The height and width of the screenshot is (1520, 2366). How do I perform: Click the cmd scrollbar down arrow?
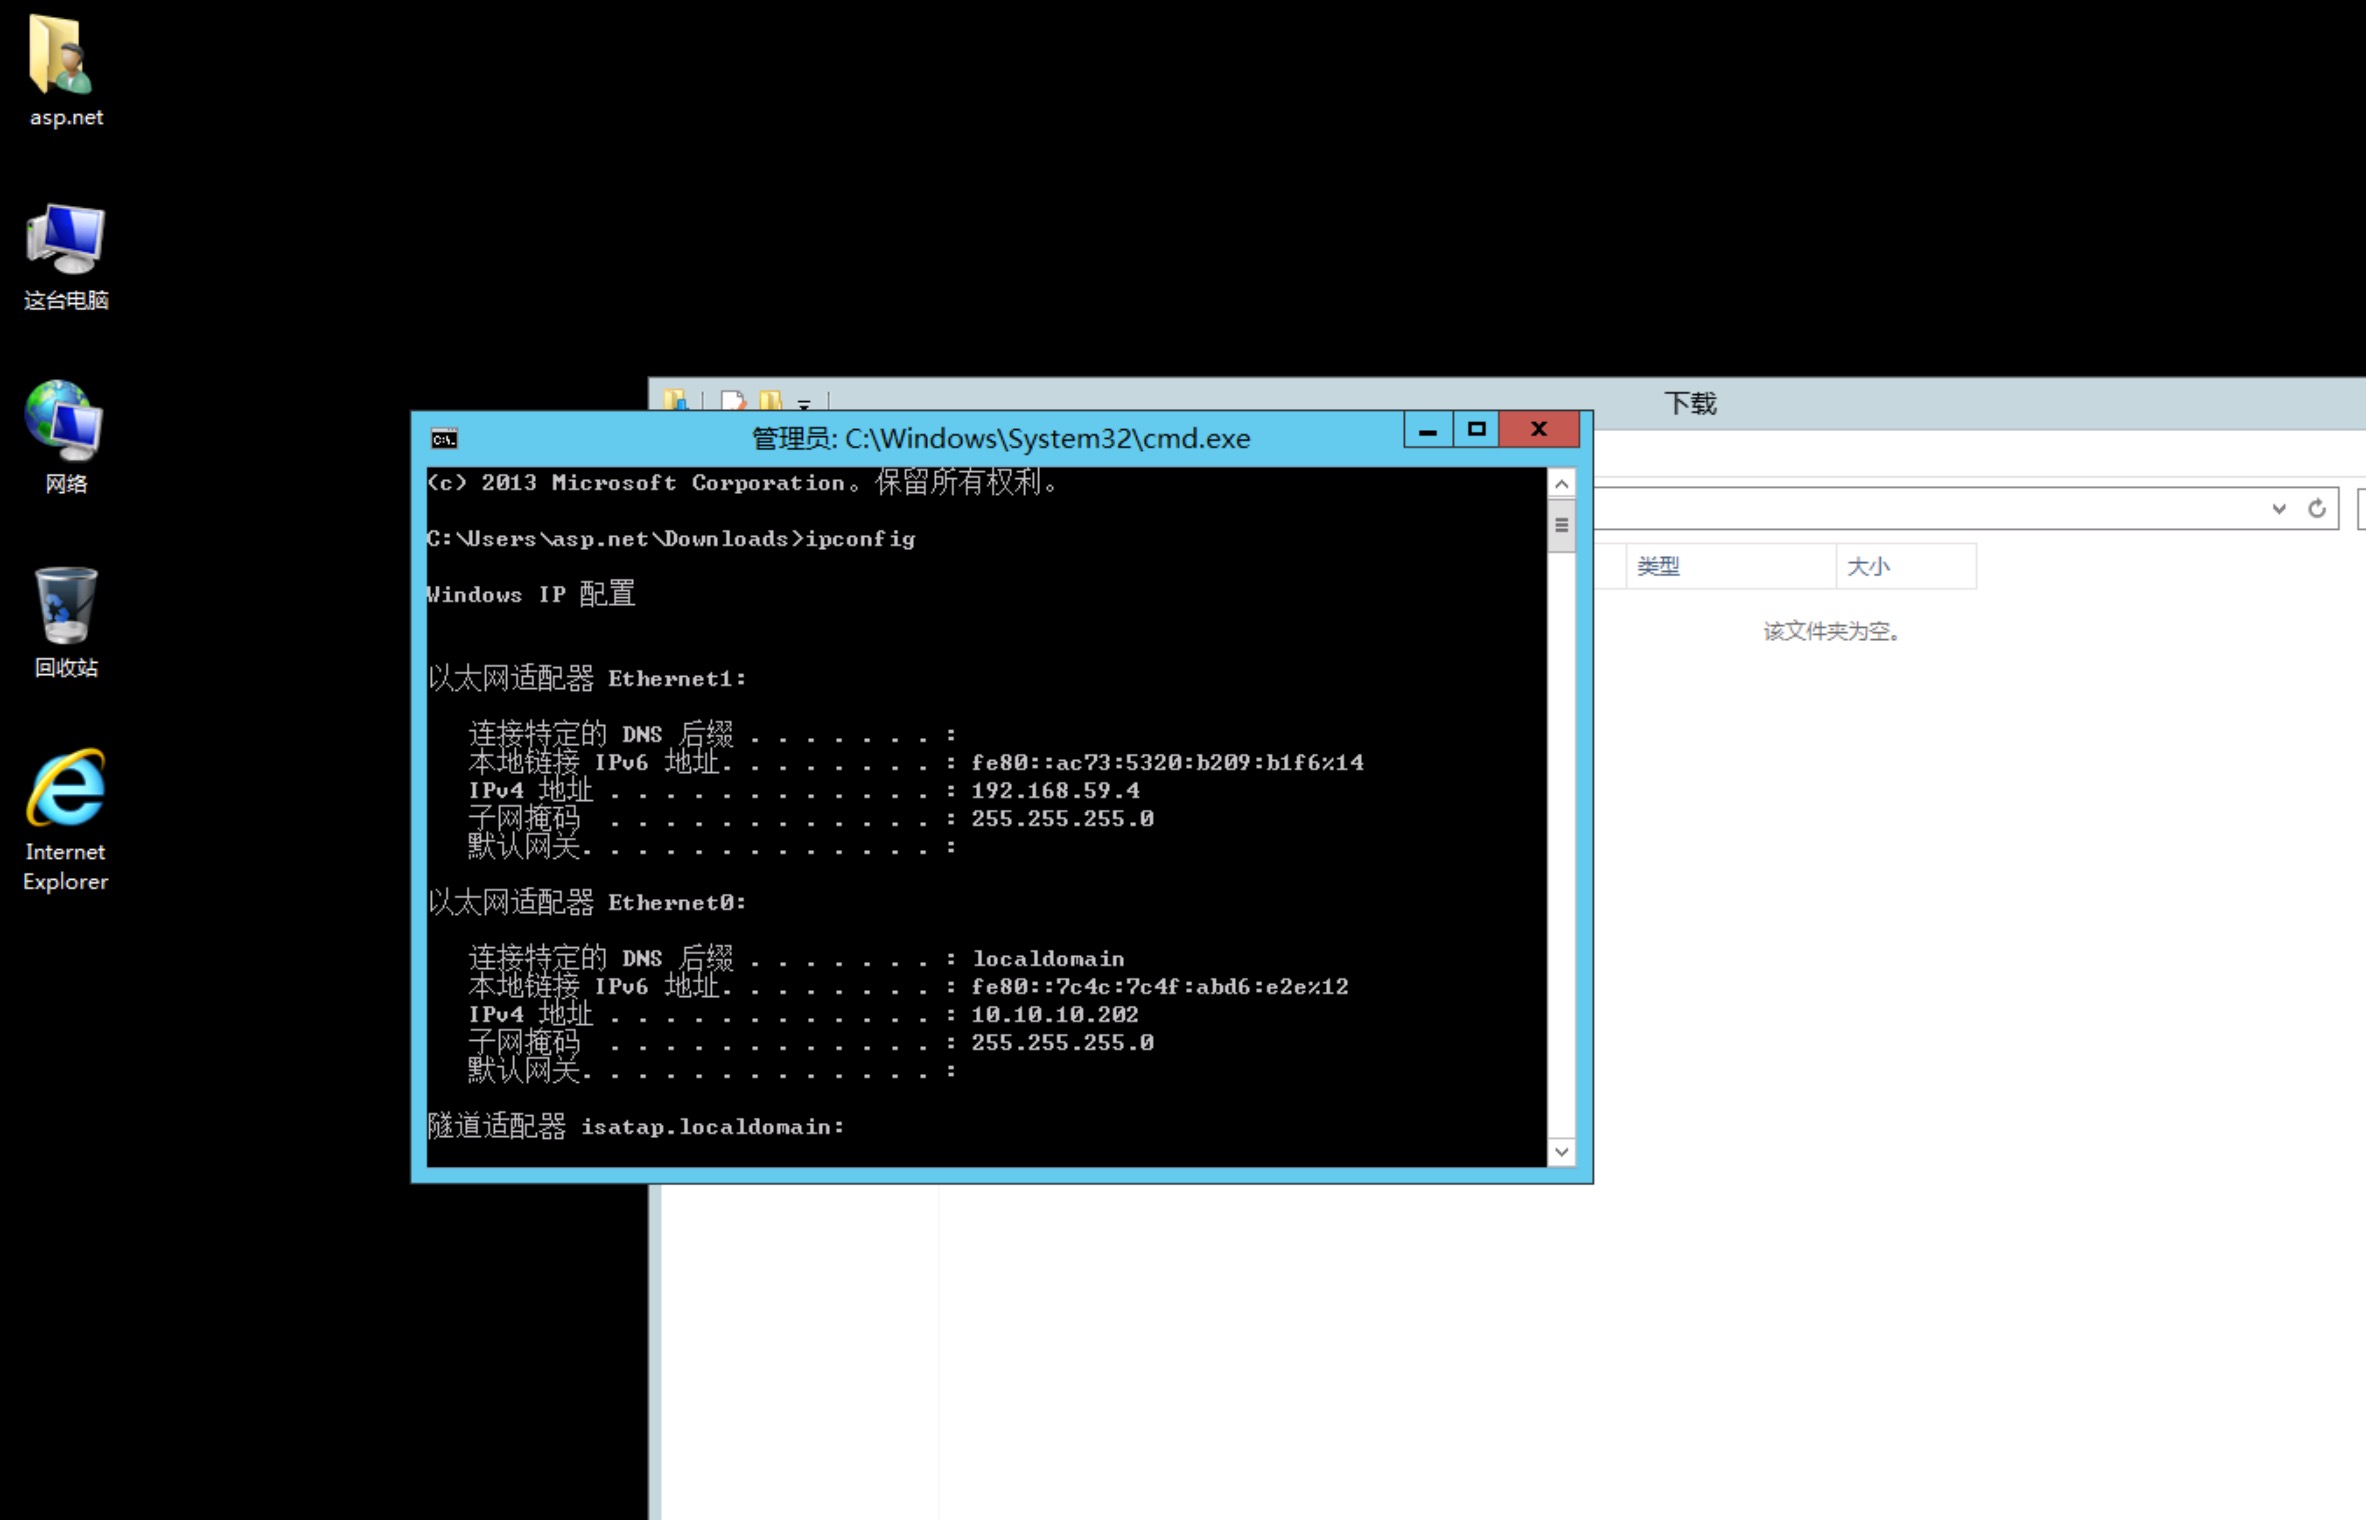point(1561,1152)
